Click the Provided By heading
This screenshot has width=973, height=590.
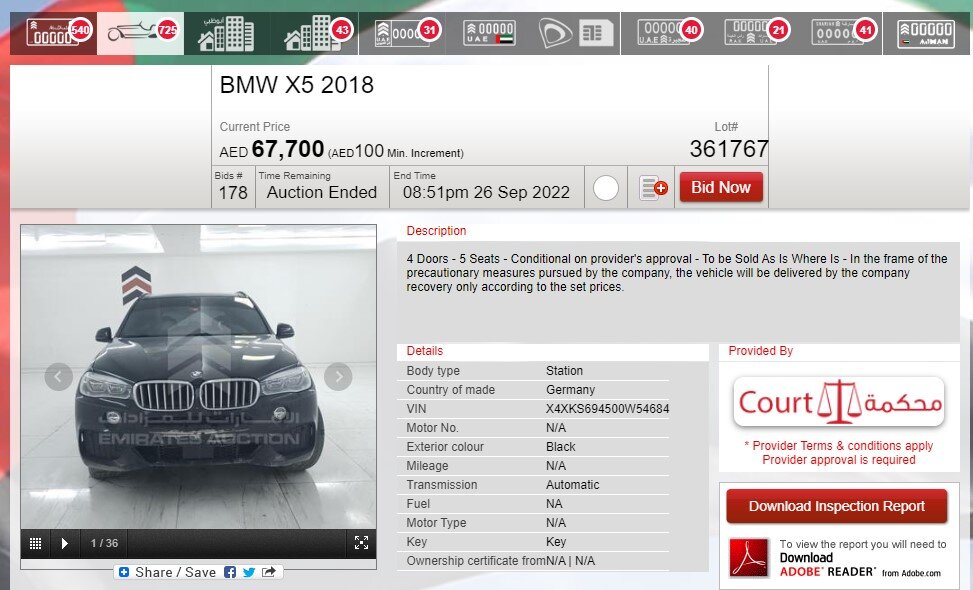[x=761, y=351]
